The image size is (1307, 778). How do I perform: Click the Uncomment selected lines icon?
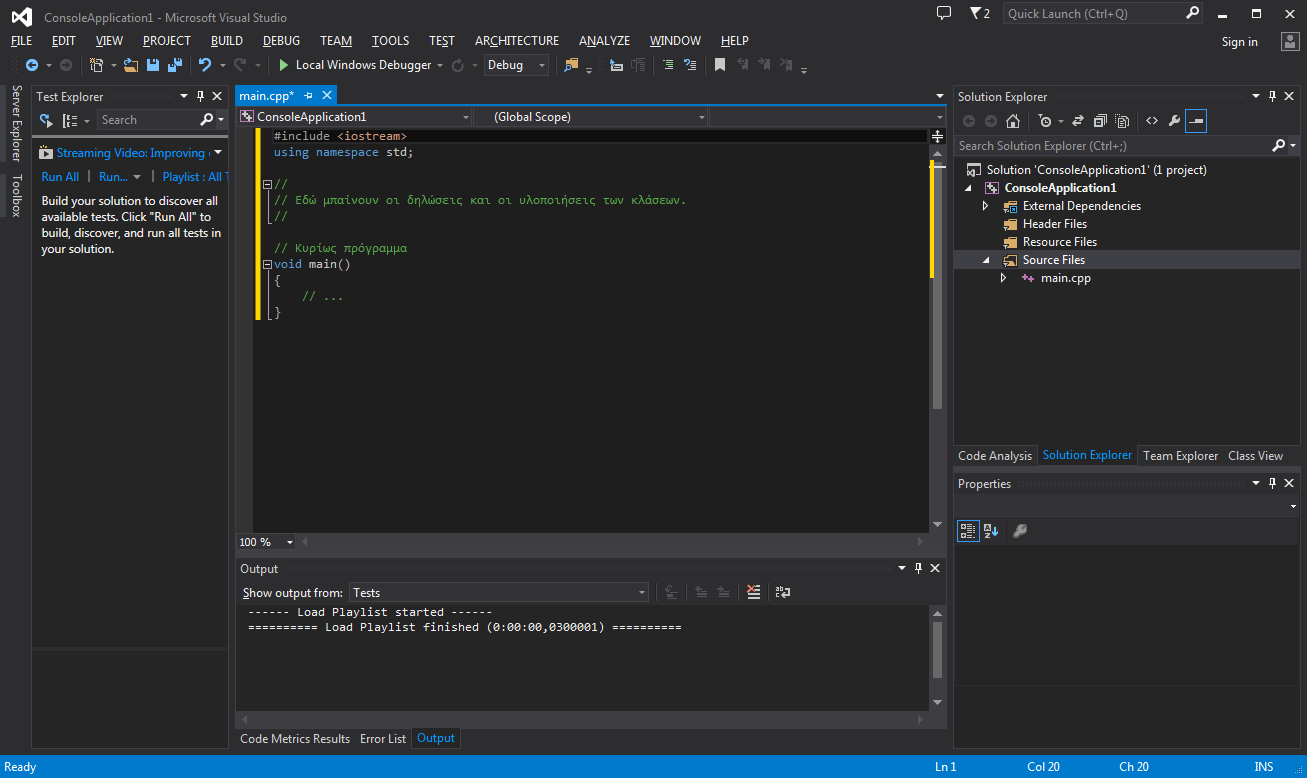(690, 65)
